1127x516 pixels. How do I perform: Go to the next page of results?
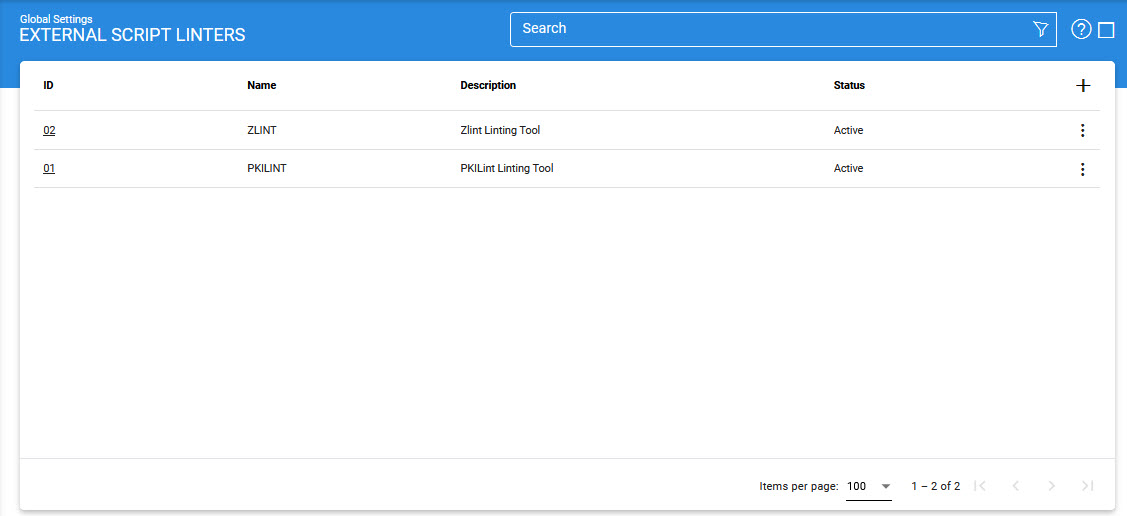point(1051,486)
